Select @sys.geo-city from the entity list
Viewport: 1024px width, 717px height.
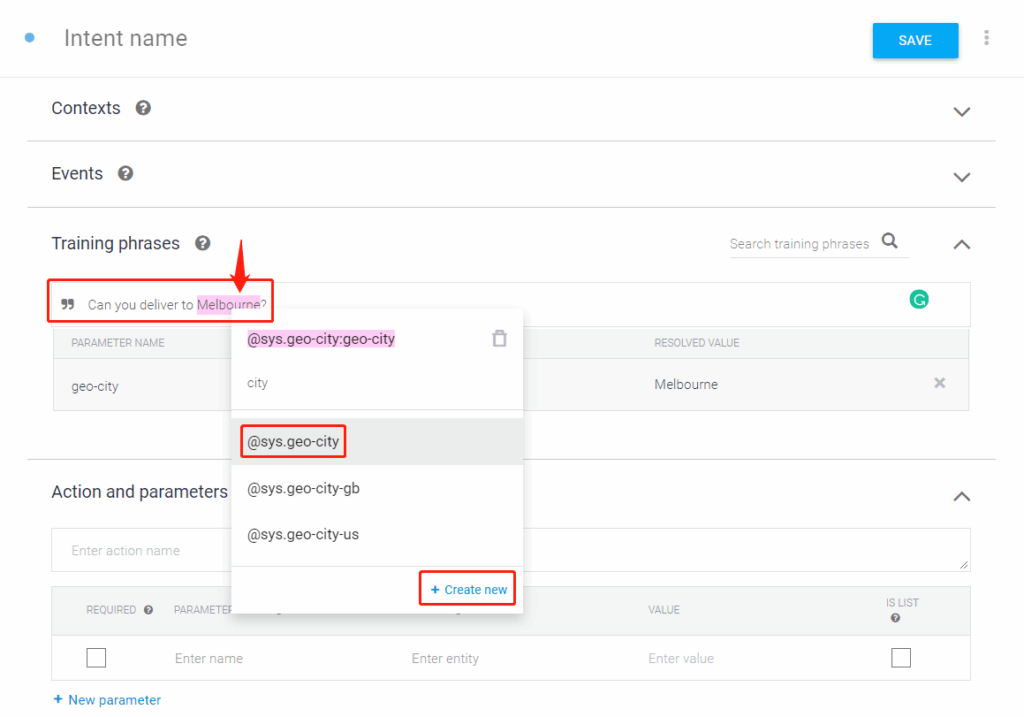click(x=294, y=441)
